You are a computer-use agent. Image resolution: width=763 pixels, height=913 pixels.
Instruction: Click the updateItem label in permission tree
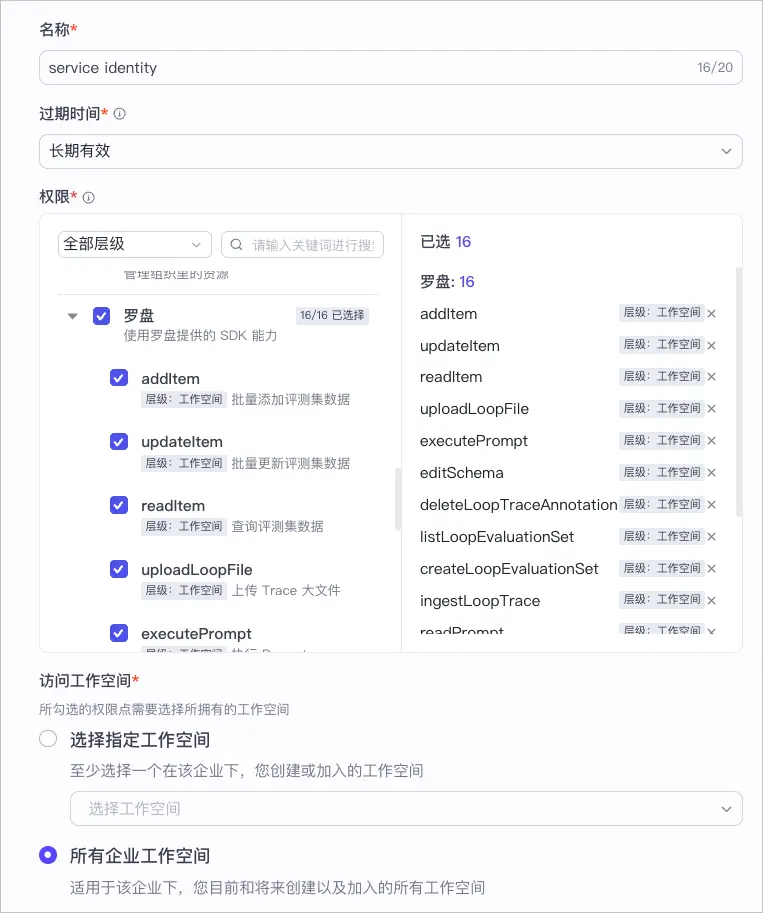(182, 442)
